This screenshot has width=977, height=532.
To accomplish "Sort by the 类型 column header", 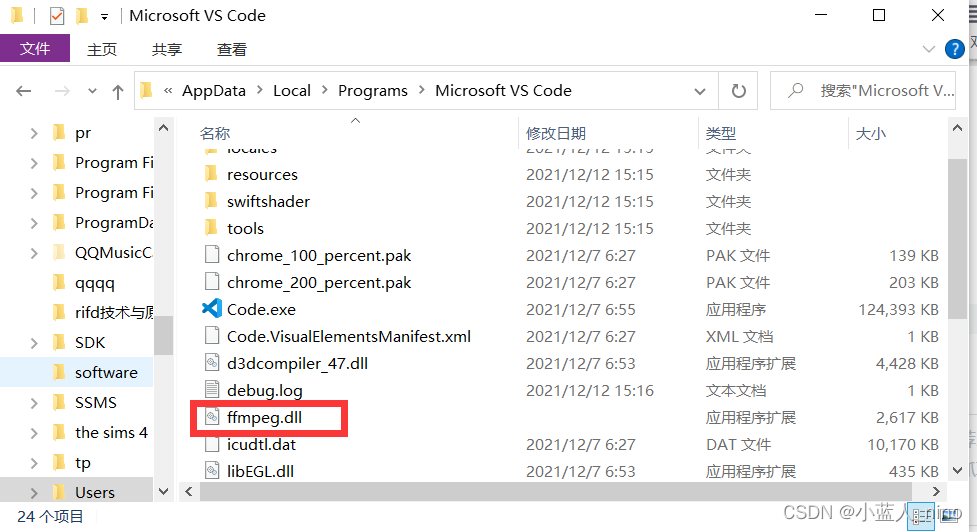I will tap(721, 133).
